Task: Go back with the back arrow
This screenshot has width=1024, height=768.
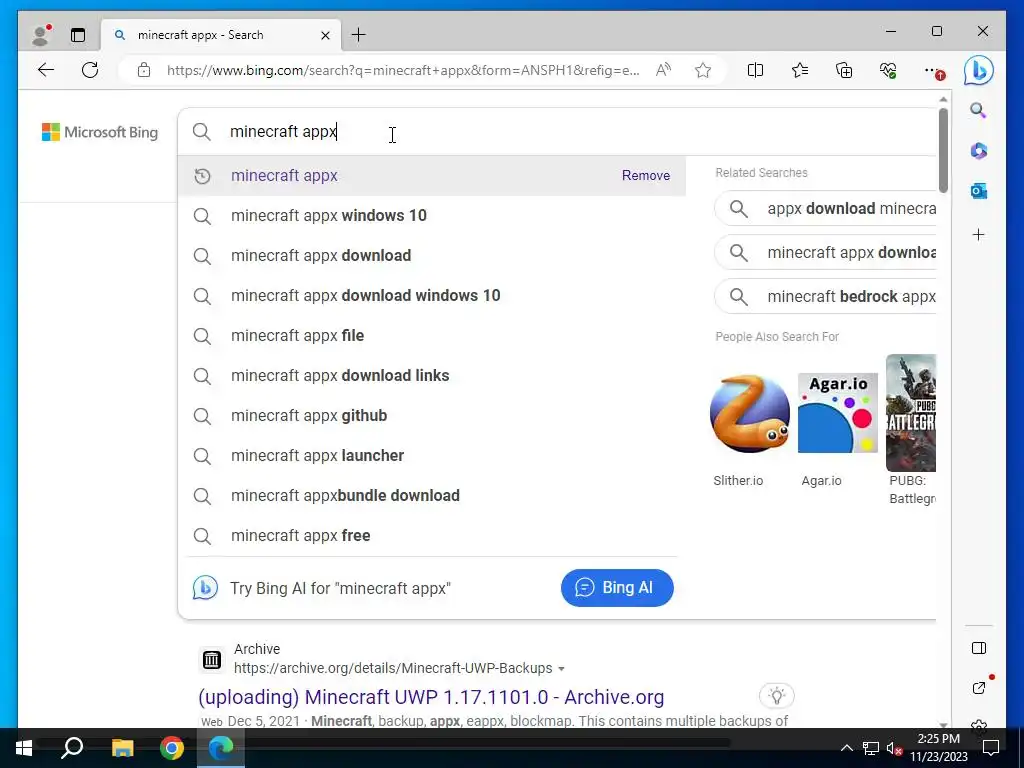Action: (46, 70)
